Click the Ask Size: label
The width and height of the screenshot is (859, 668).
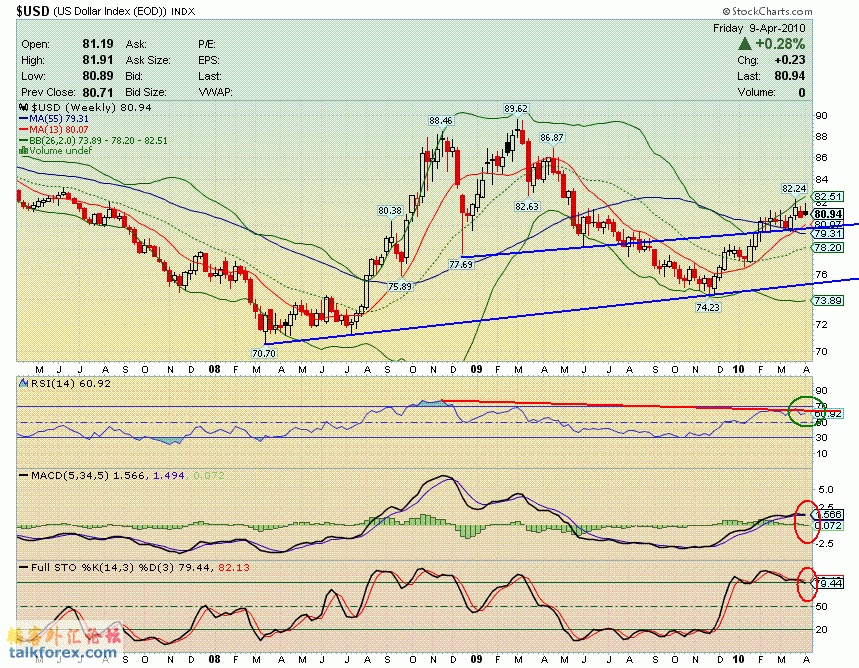click(148, 60)
